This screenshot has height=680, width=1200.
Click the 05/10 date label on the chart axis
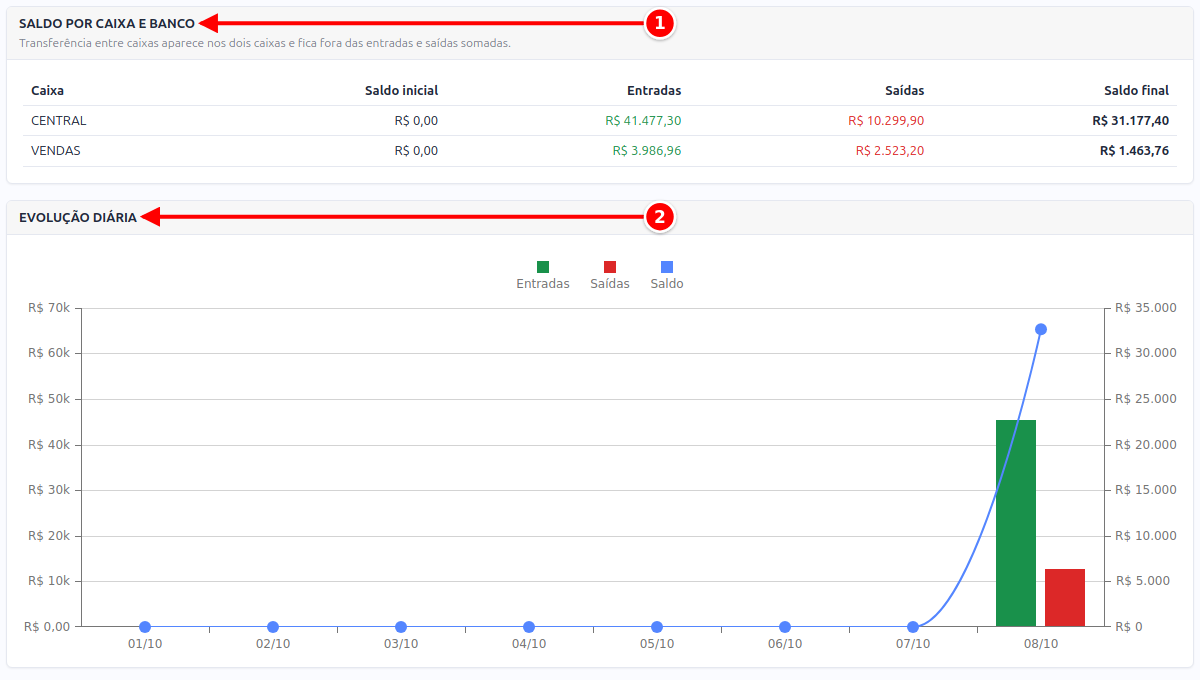tap(657, 644)
